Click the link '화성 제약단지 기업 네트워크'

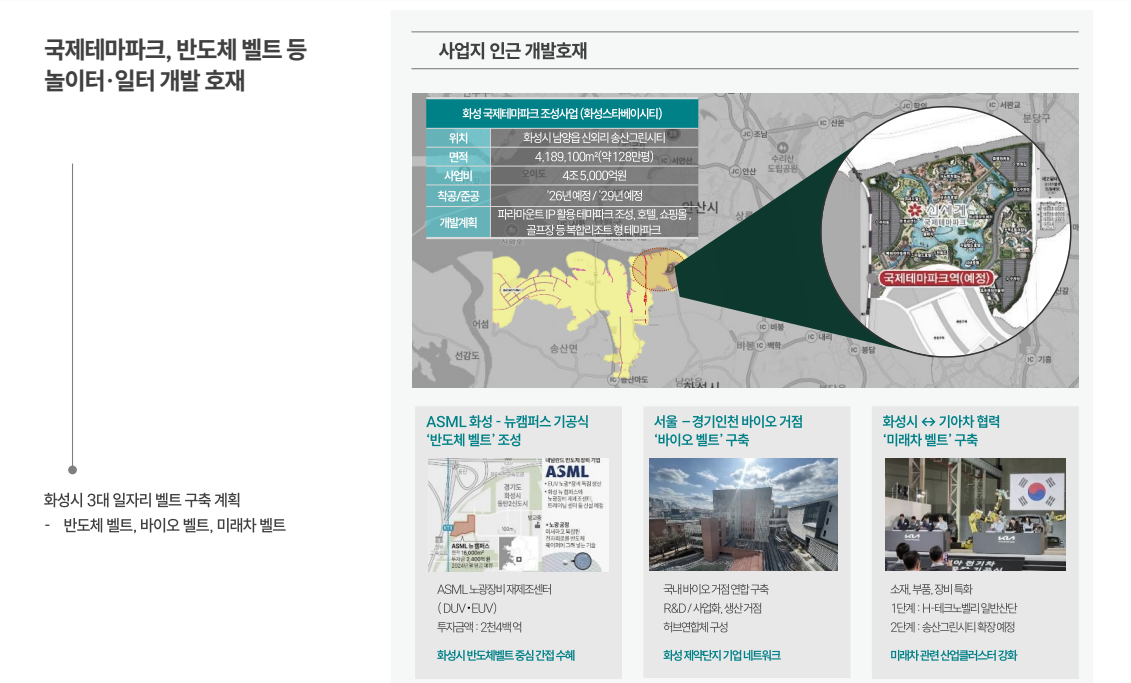click(721, 655)
